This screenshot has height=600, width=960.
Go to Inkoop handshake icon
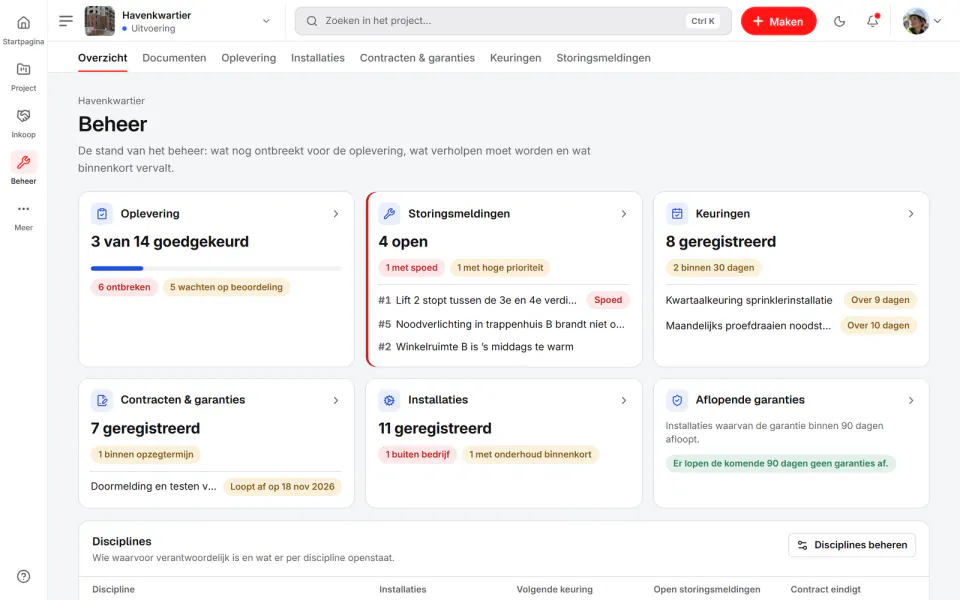tap(23, 123)
